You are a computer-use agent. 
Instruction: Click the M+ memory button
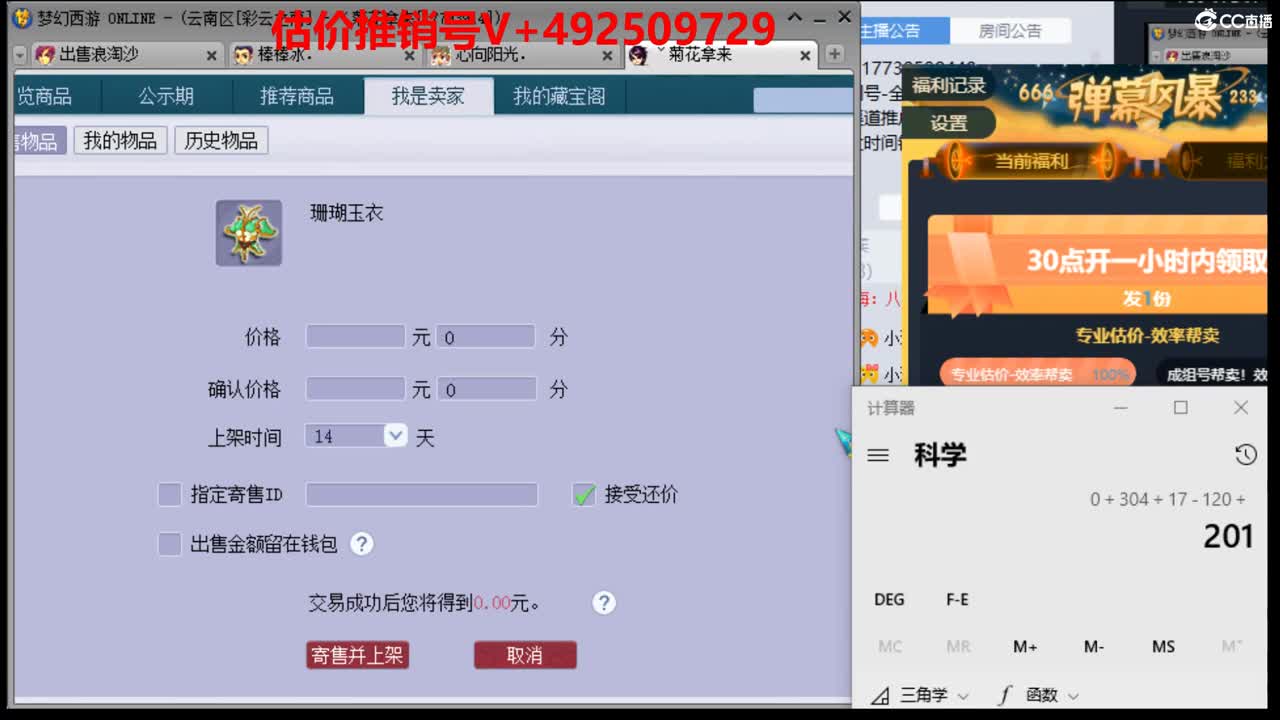(x=1025, y=647)
